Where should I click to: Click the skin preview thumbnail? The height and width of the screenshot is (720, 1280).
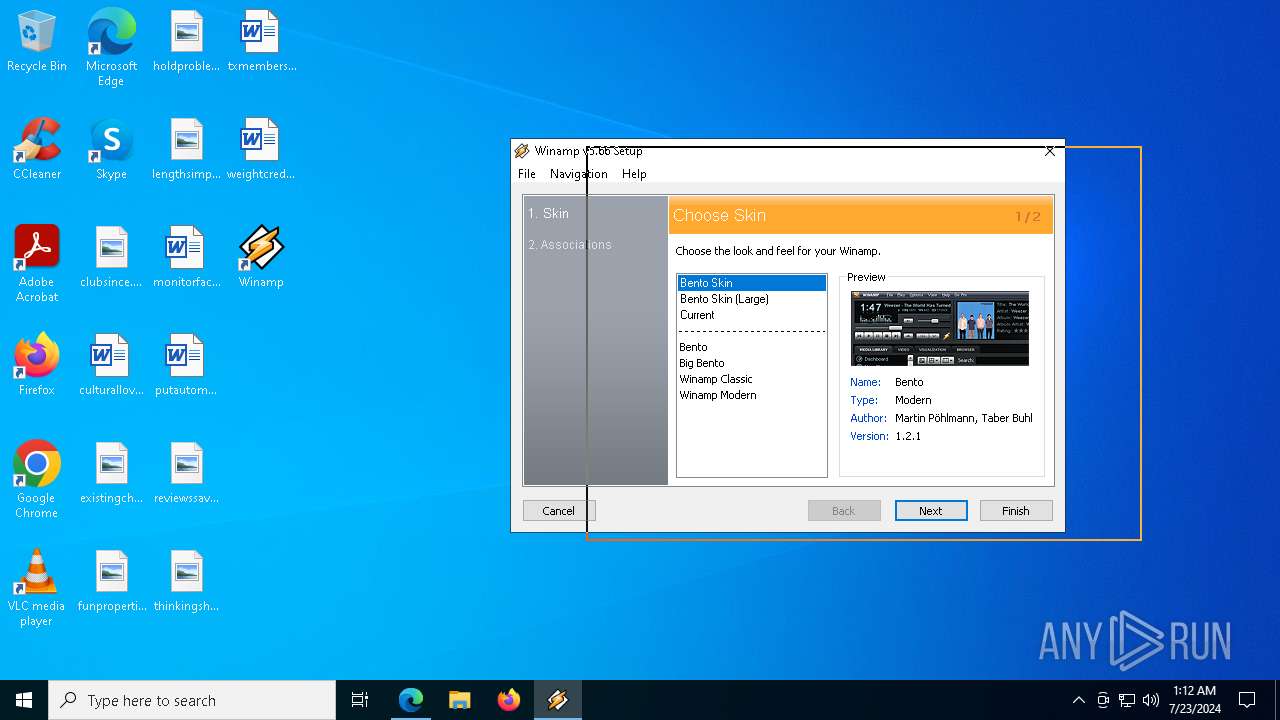tap(940, 328)
